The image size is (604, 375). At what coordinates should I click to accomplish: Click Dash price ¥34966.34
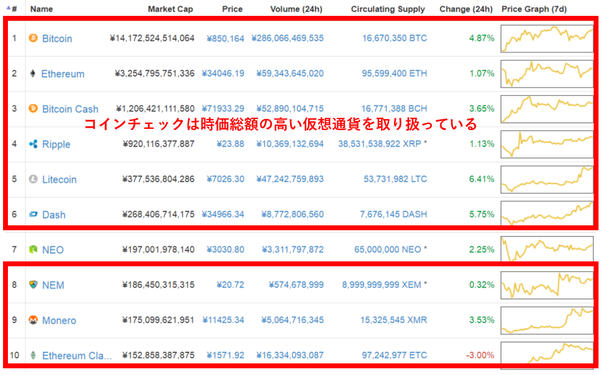click(x=223, y=214)
